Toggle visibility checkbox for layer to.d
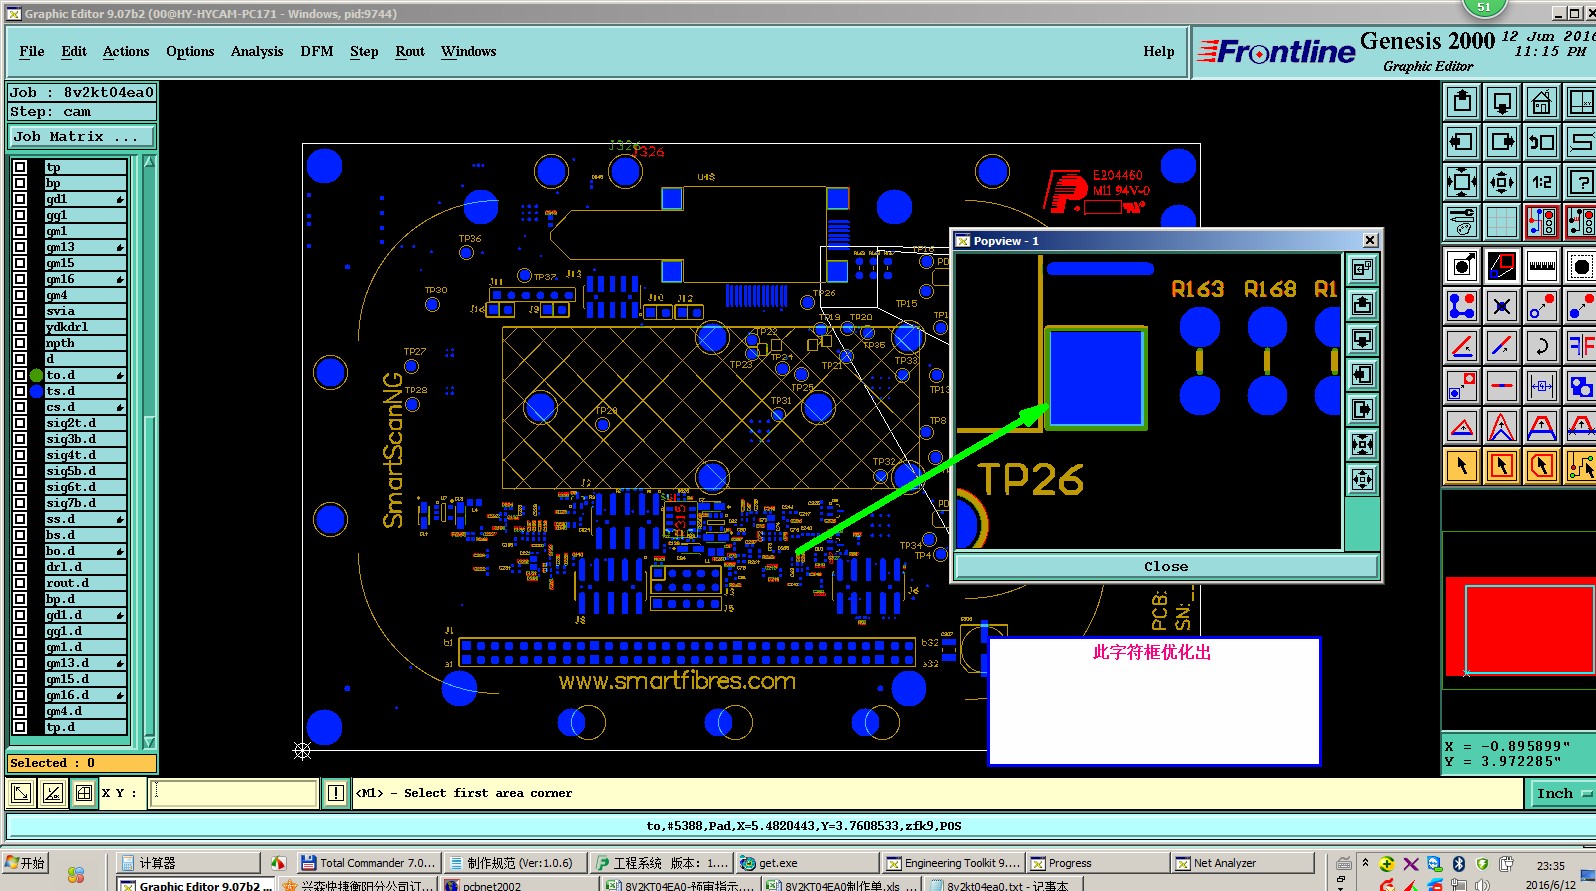This screenshot has height=891, width=1596. click(x=20, y=375)
